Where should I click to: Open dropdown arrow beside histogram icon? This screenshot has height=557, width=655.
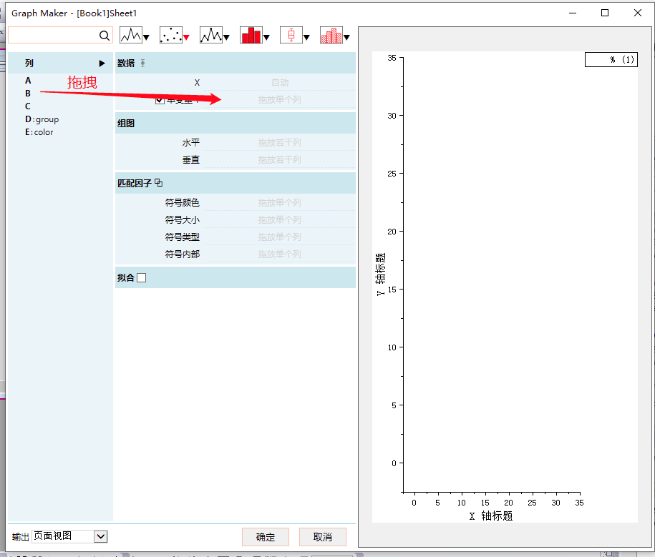point(347,38)
